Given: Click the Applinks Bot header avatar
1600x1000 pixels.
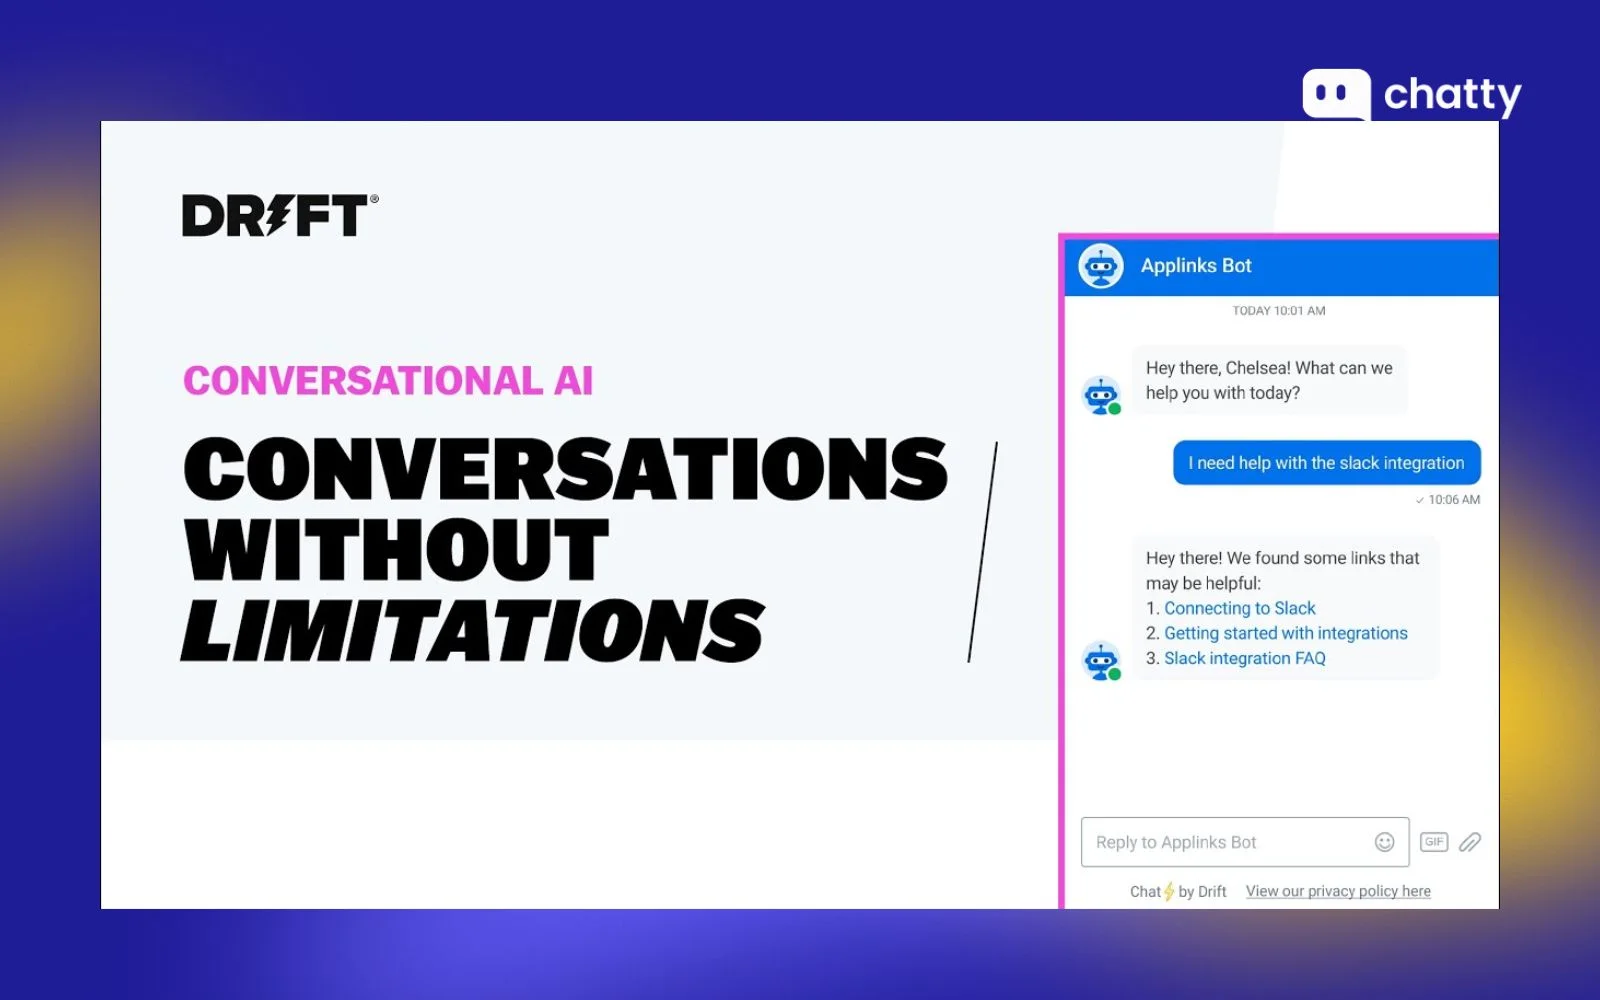Looking at the screenshot, I should 1101,266.
